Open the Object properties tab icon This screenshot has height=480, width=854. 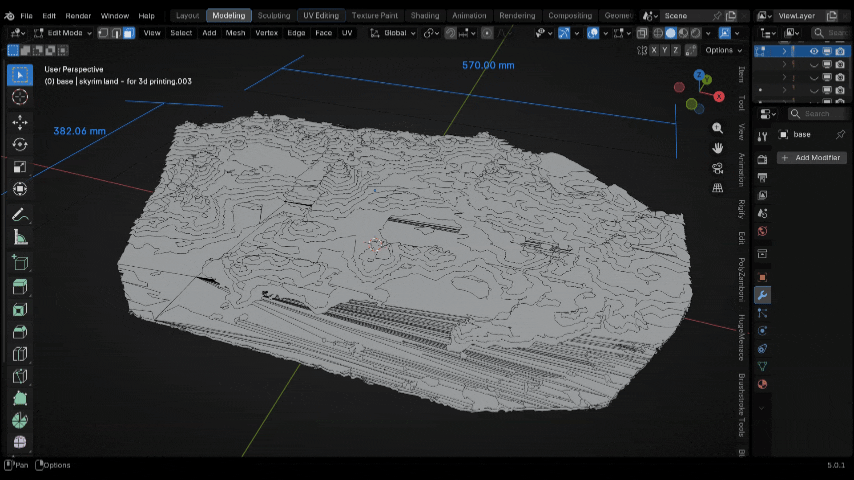coord(762,277)
